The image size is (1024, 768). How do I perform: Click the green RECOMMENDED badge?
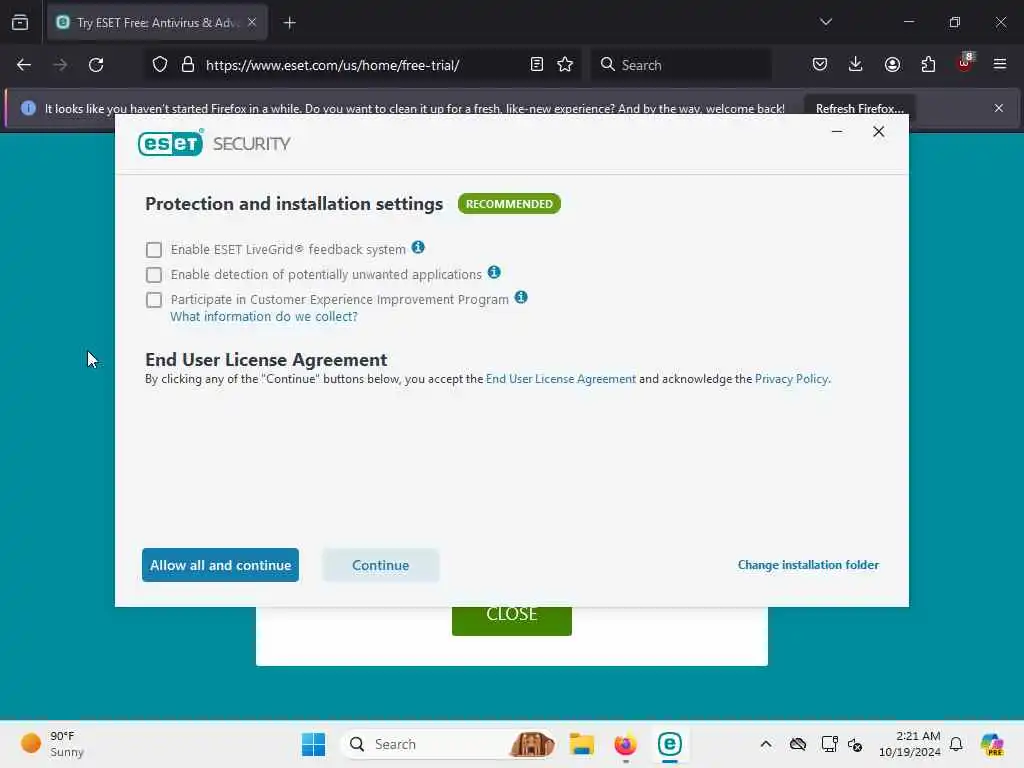509,204
